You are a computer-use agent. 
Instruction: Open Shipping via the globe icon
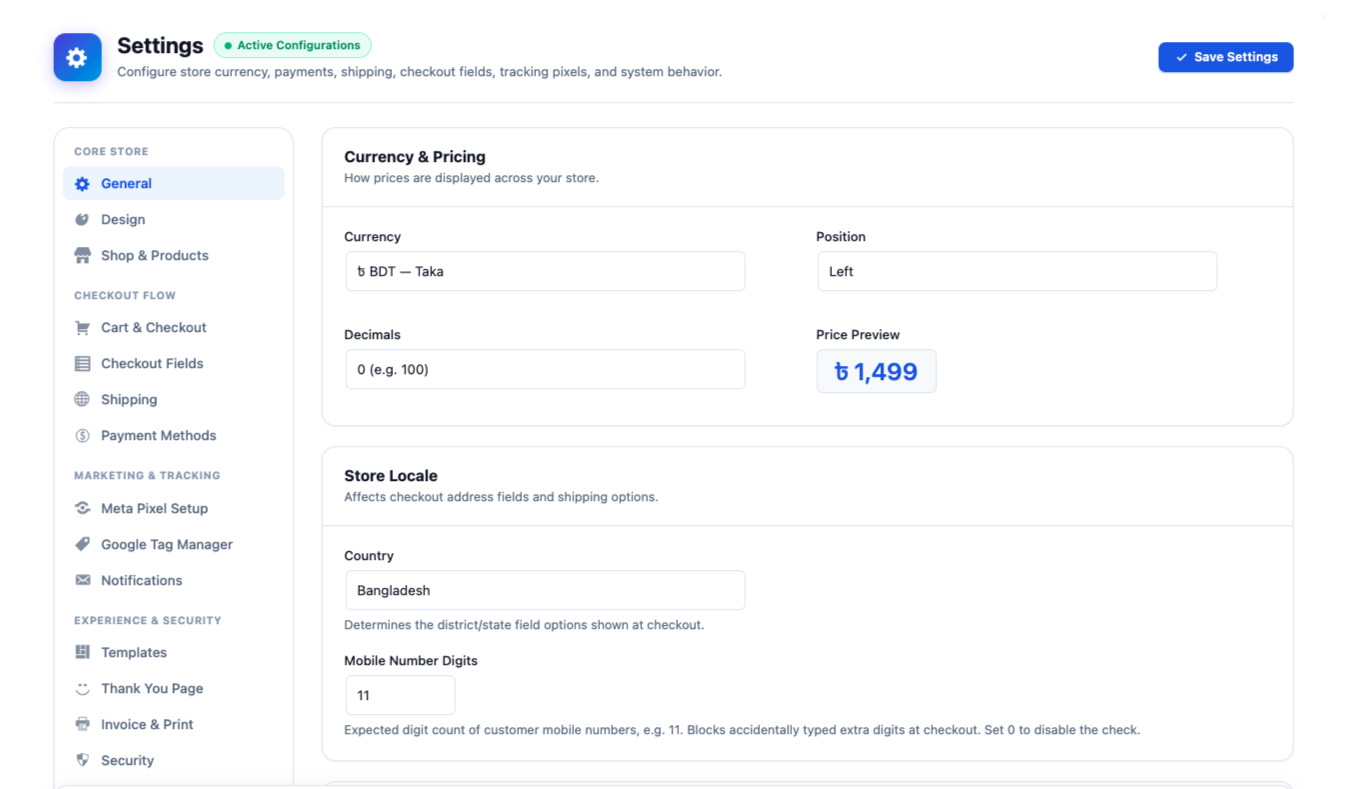click(82, 399)
